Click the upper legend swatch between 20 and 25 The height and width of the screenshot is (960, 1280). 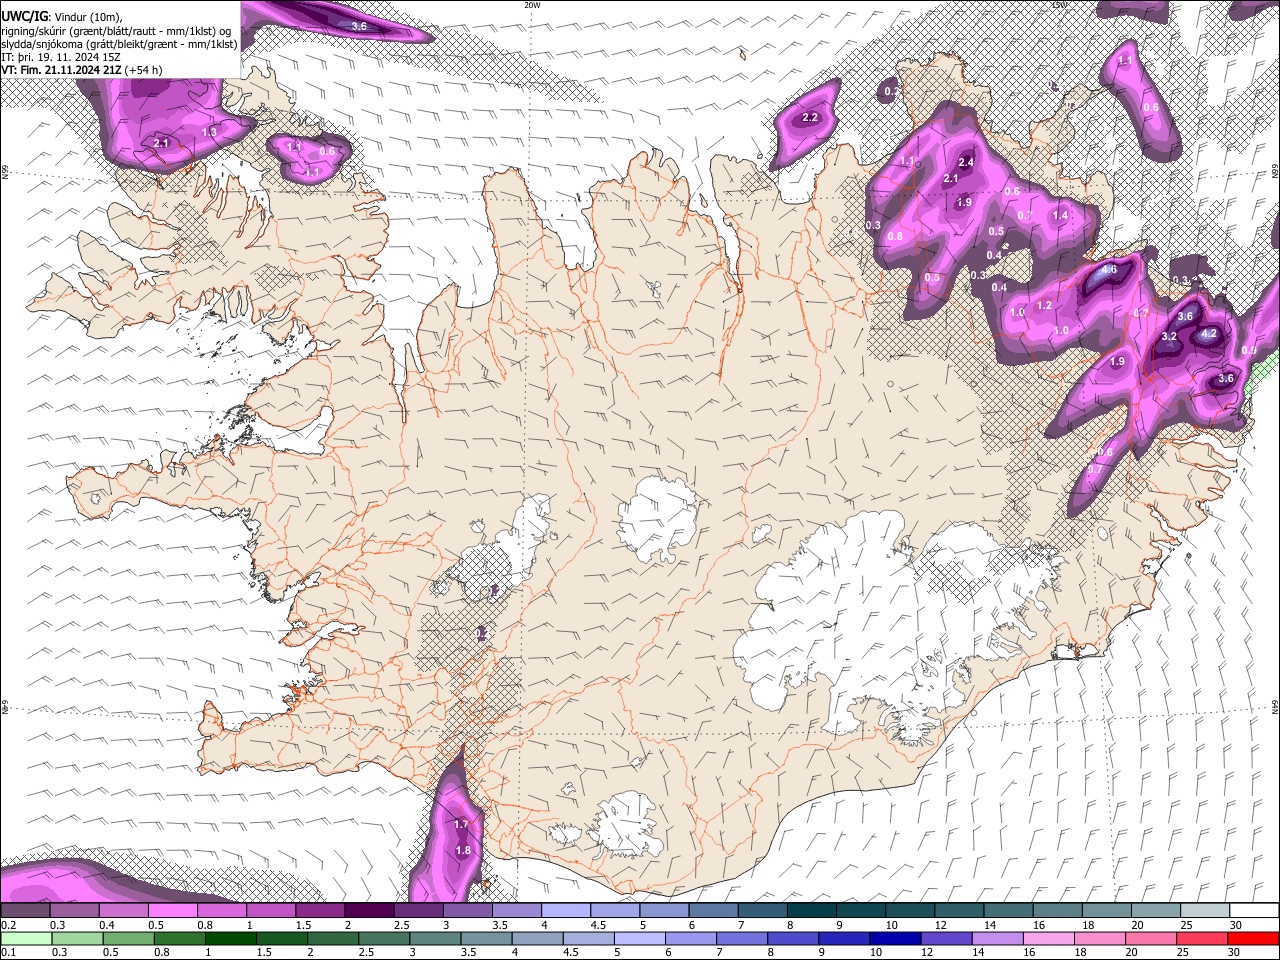pyautogui.click(x=1154, y=911)
